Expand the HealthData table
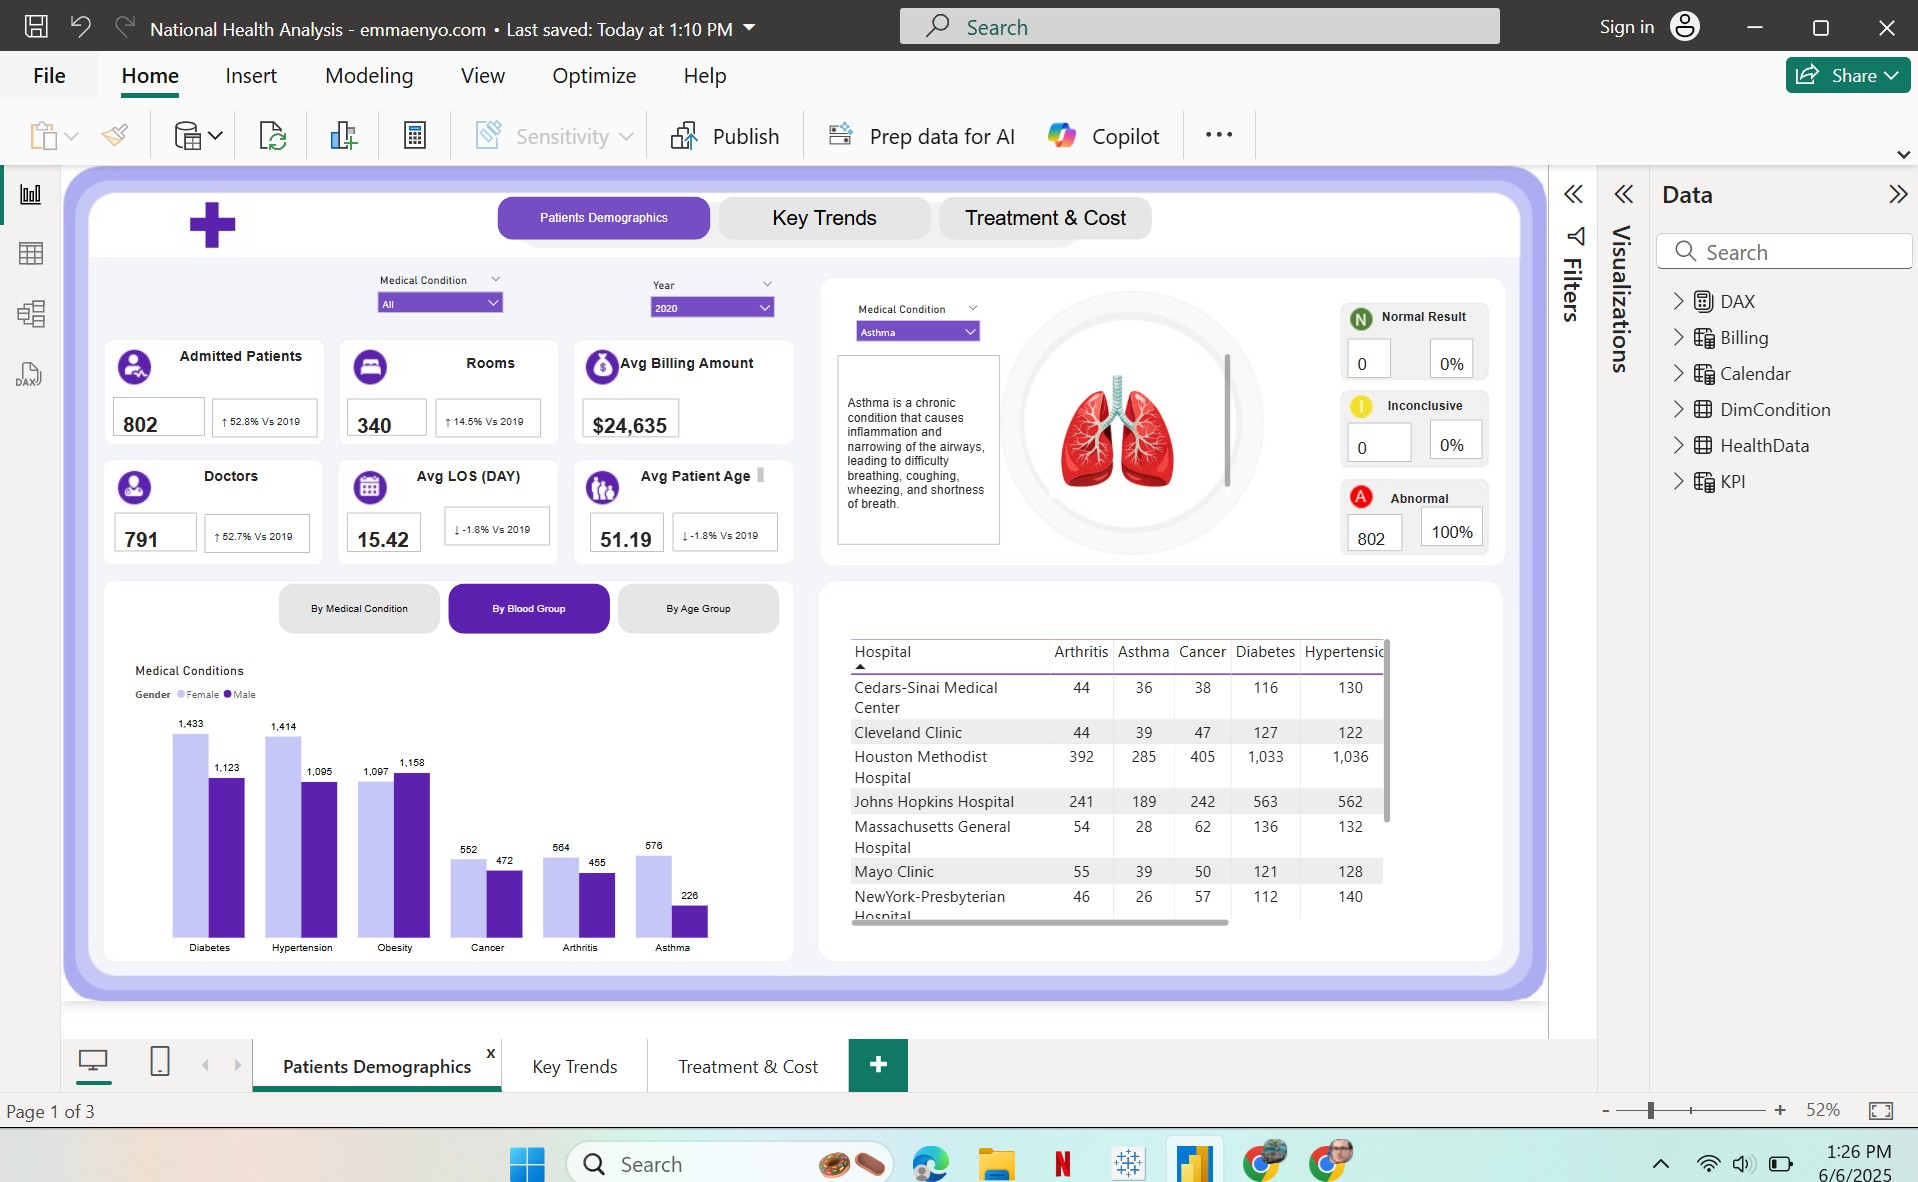 (1679, 445)
